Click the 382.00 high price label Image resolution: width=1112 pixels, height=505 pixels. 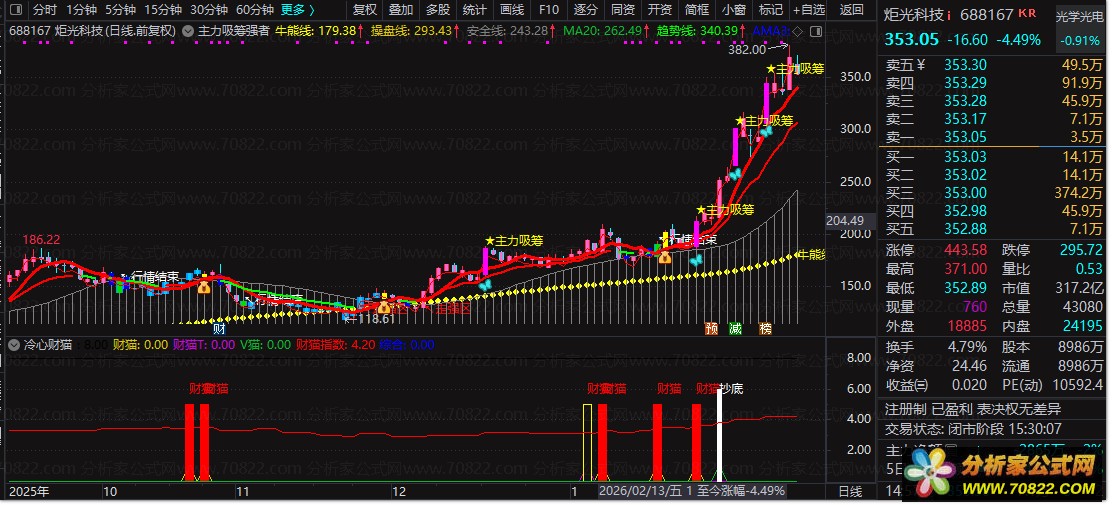click(747, 50)
